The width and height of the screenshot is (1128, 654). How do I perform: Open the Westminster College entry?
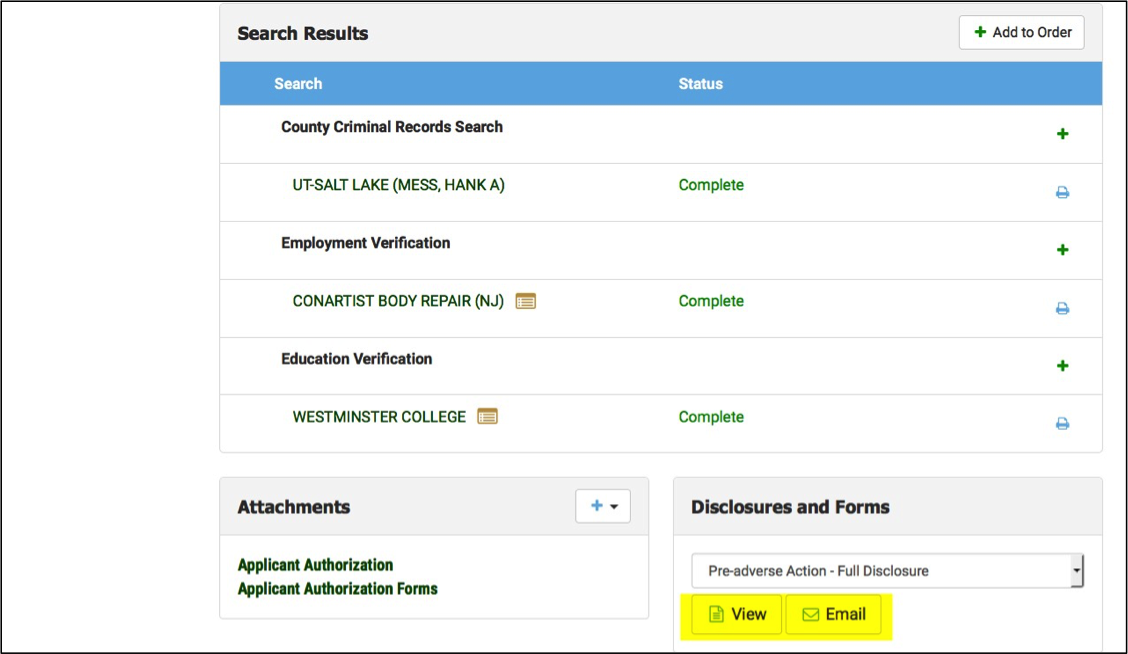tap(379, 417)
